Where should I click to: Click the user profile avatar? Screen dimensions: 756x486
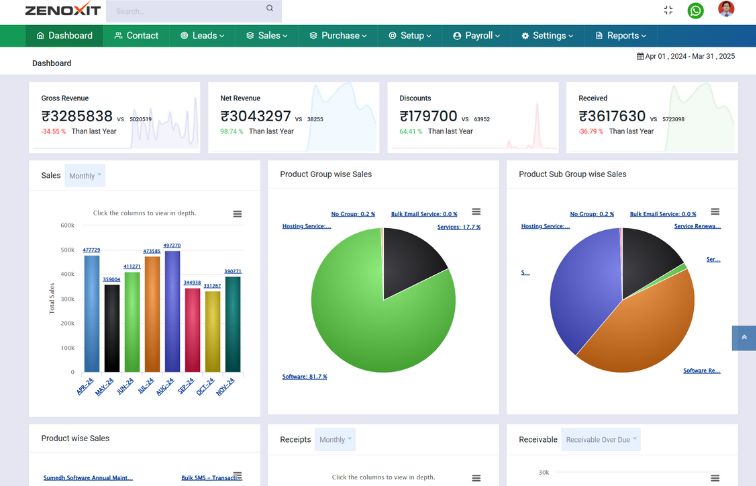[x=726, y=10]
